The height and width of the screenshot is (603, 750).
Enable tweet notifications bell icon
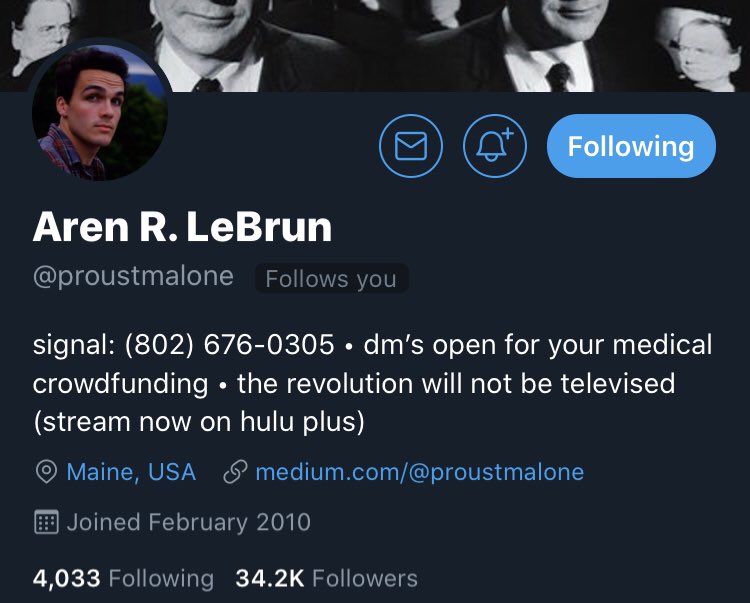pyautogui.click(x=495, y=146)
